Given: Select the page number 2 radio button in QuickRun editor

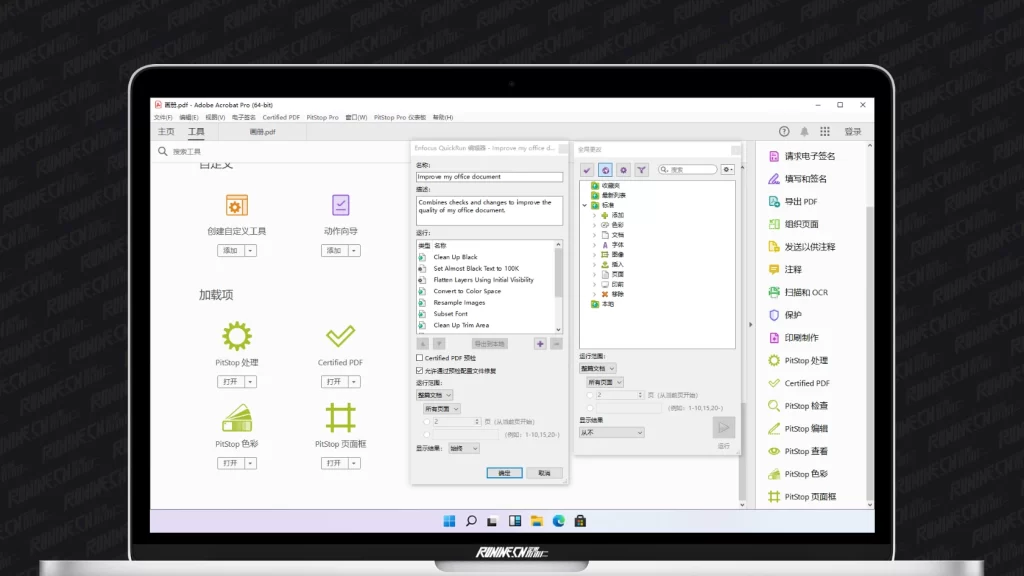Looking at the screenshot, I should coord(427,422).
